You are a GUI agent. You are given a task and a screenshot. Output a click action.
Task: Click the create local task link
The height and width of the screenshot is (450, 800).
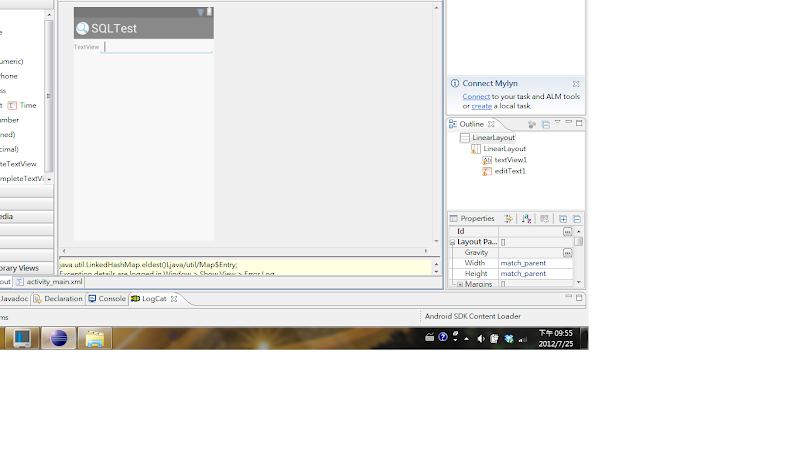coord(481,107)
